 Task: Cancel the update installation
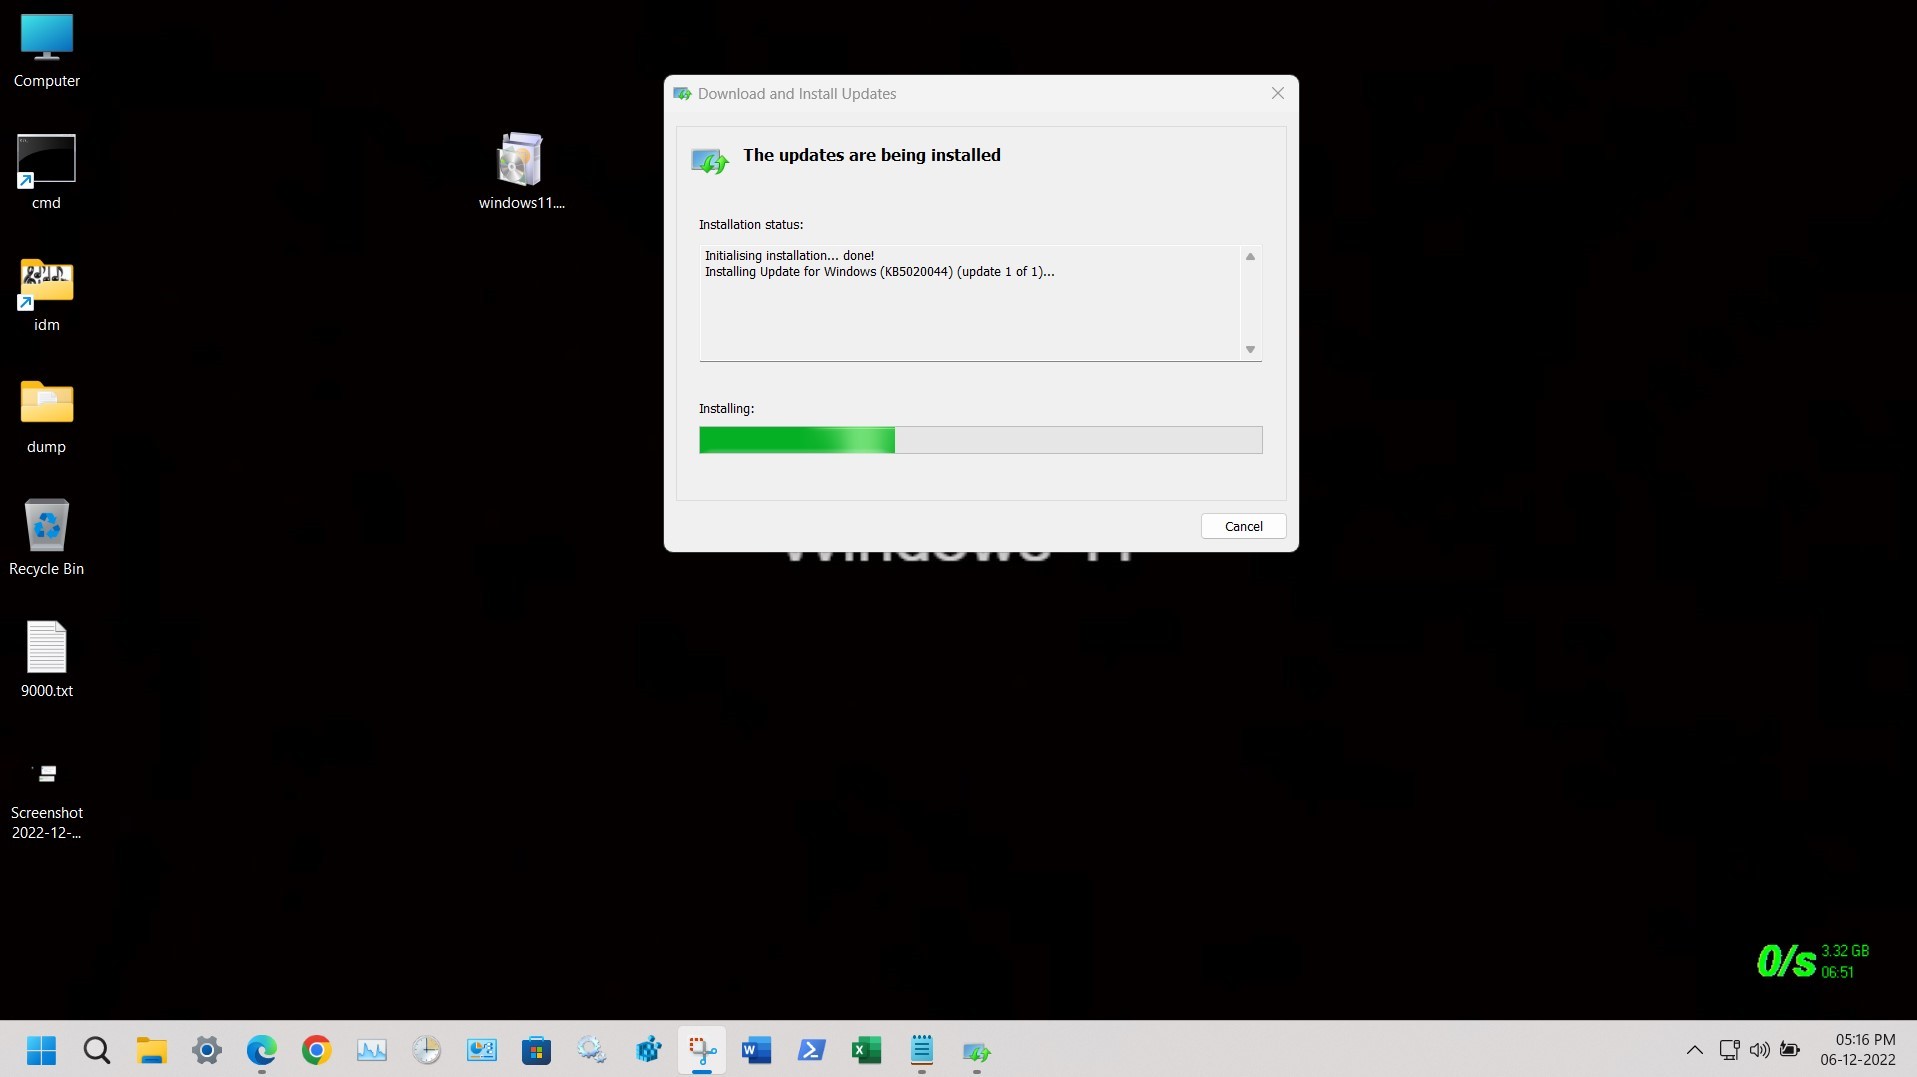coord(1243,526)
